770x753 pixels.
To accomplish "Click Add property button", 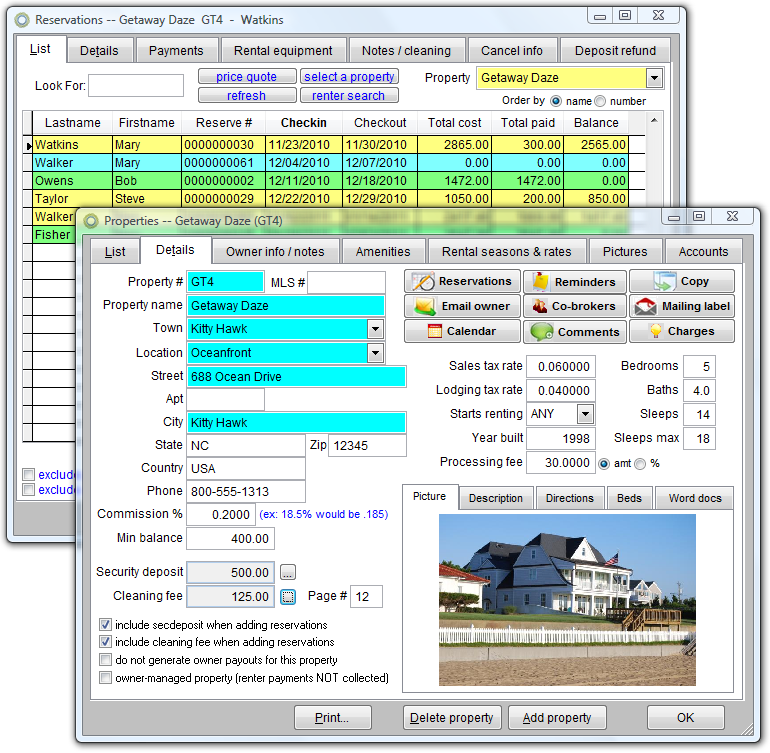I will 557,718.
